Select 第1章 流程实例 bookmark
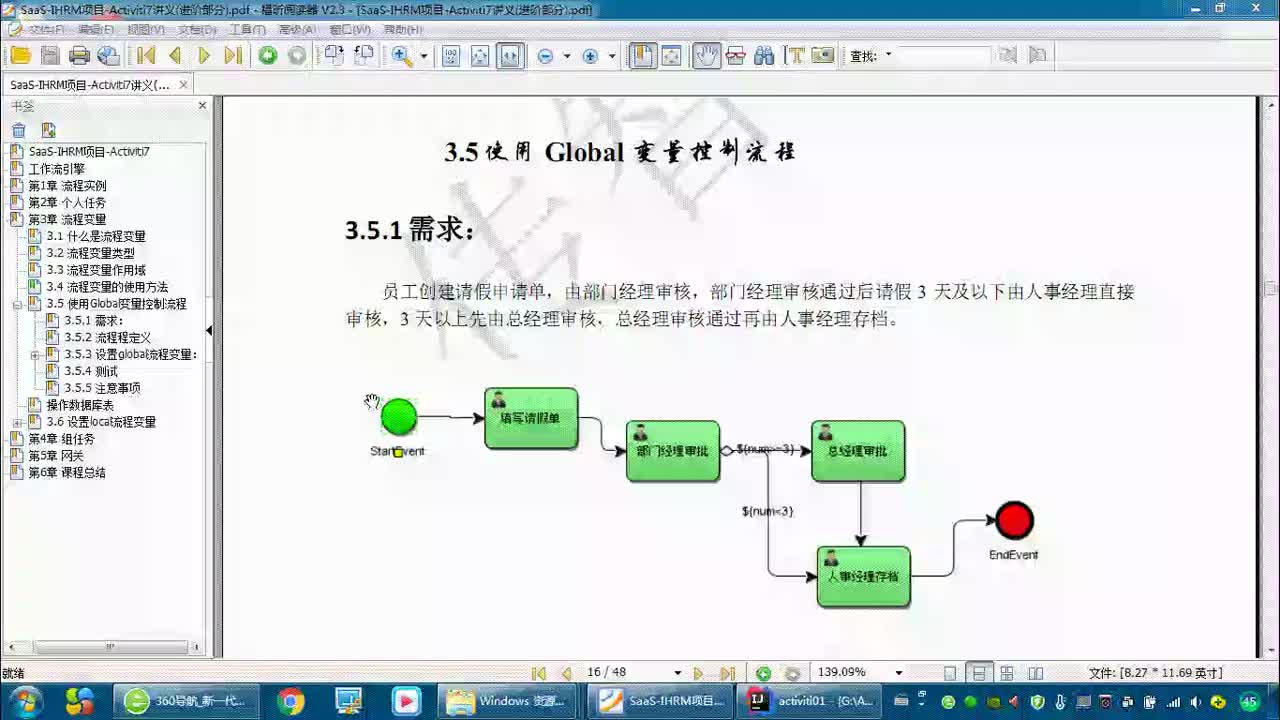The height and width of the screenshot is (720, 1280). point(67,185)
